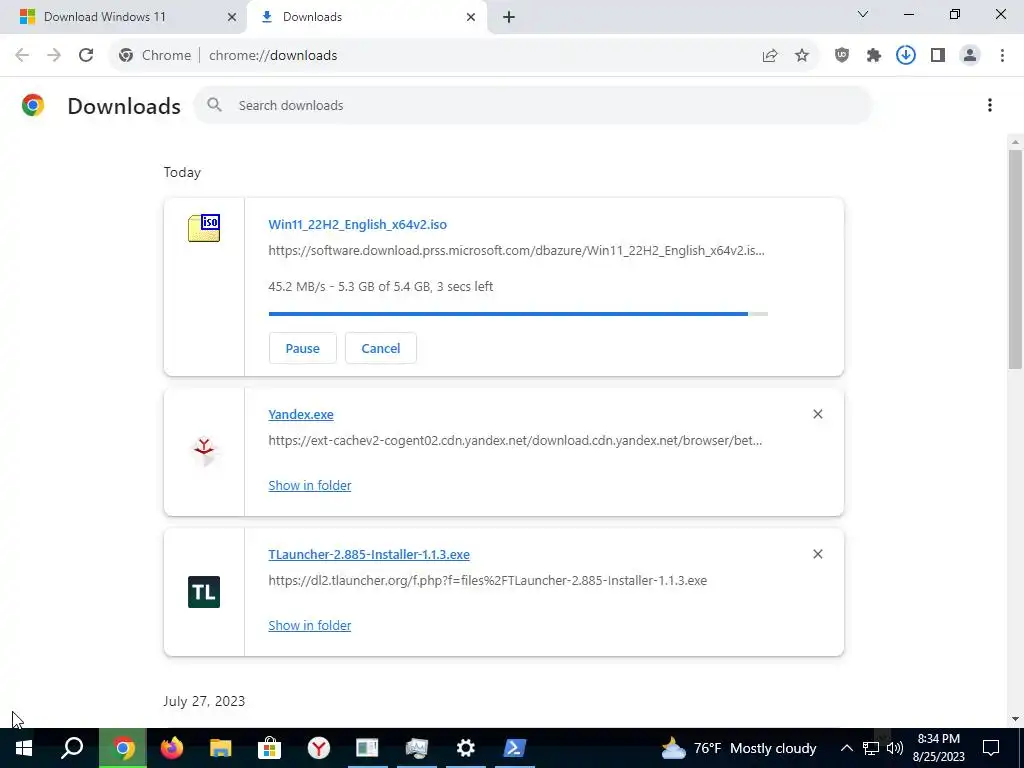Open File Explorer from the taskbar
Screen dimensions: 1024x768
point(221,748)
